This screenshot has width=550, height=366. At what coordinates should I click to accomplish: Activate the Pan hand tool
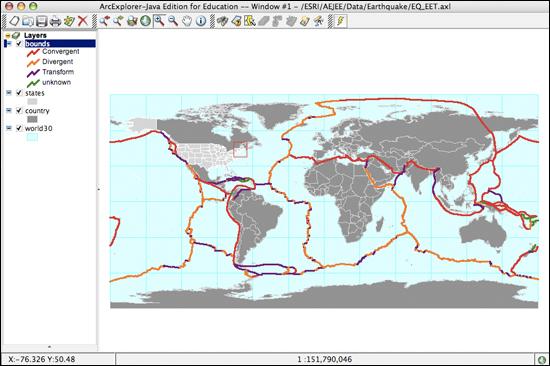(x=187, y=21)
